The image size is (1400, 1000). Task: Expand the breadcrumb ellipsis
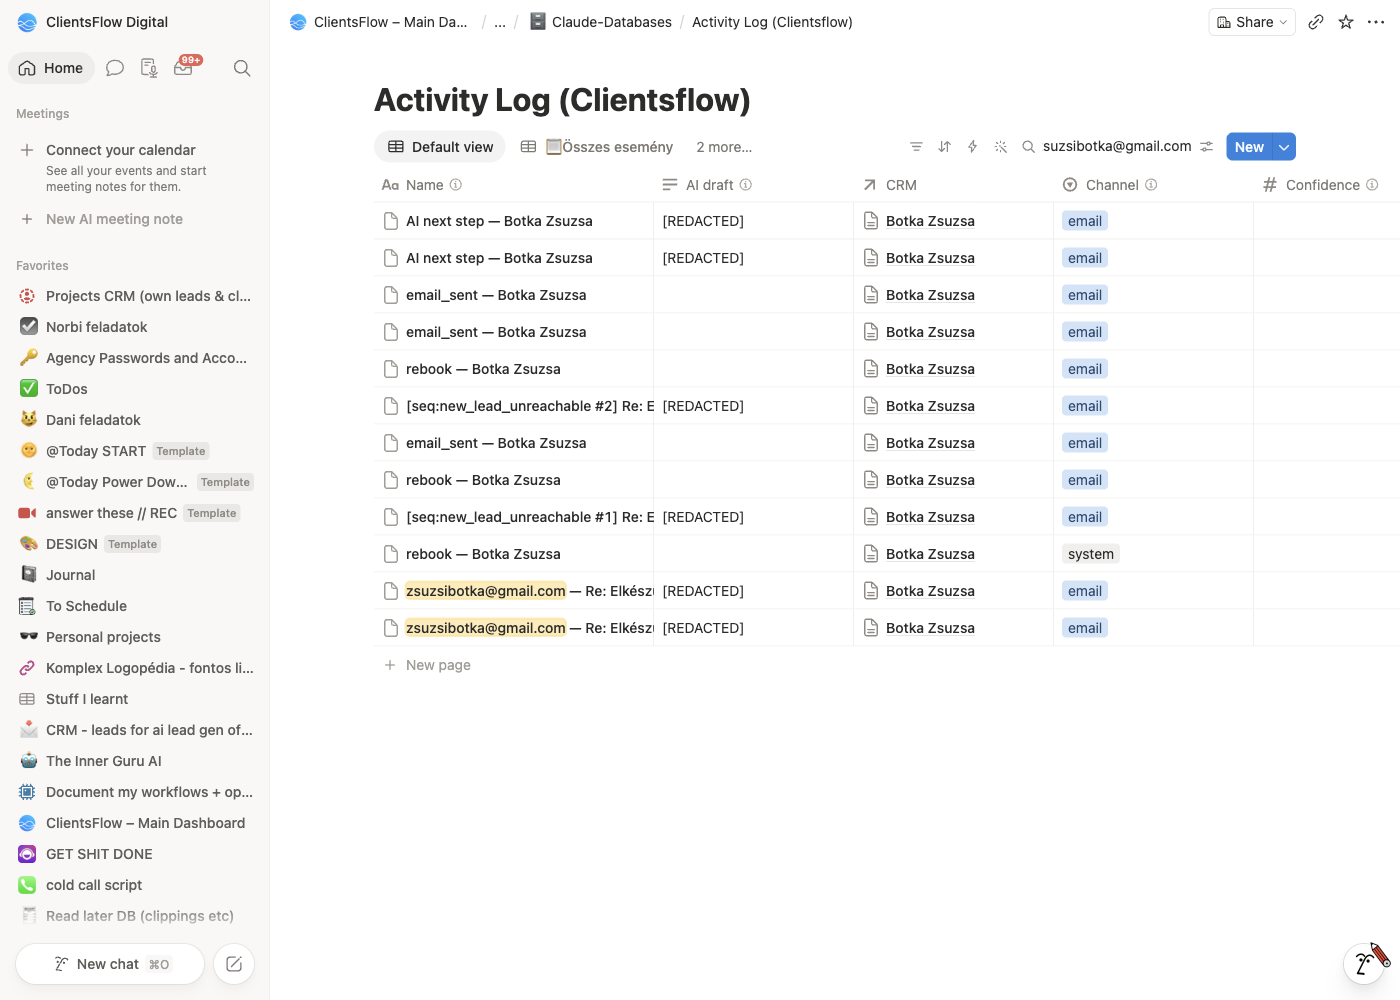(x=500, y=22)
